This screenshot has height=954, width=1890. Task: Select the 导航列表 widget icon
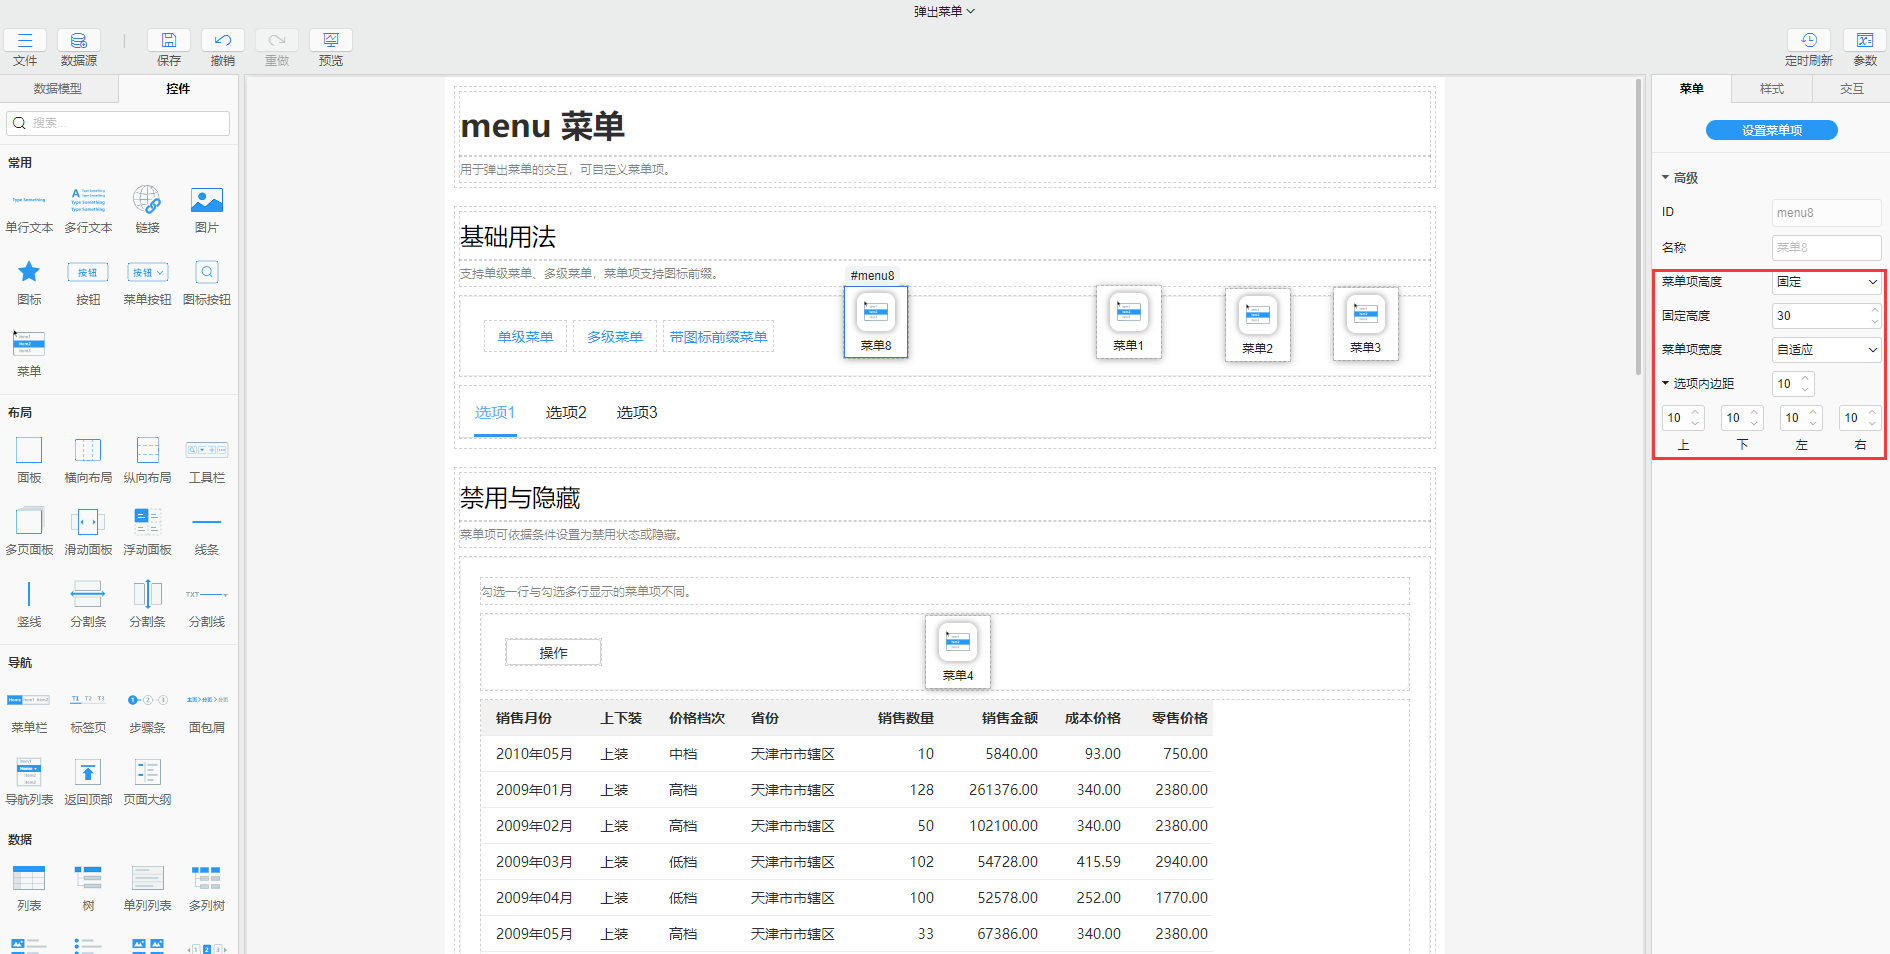29,772
